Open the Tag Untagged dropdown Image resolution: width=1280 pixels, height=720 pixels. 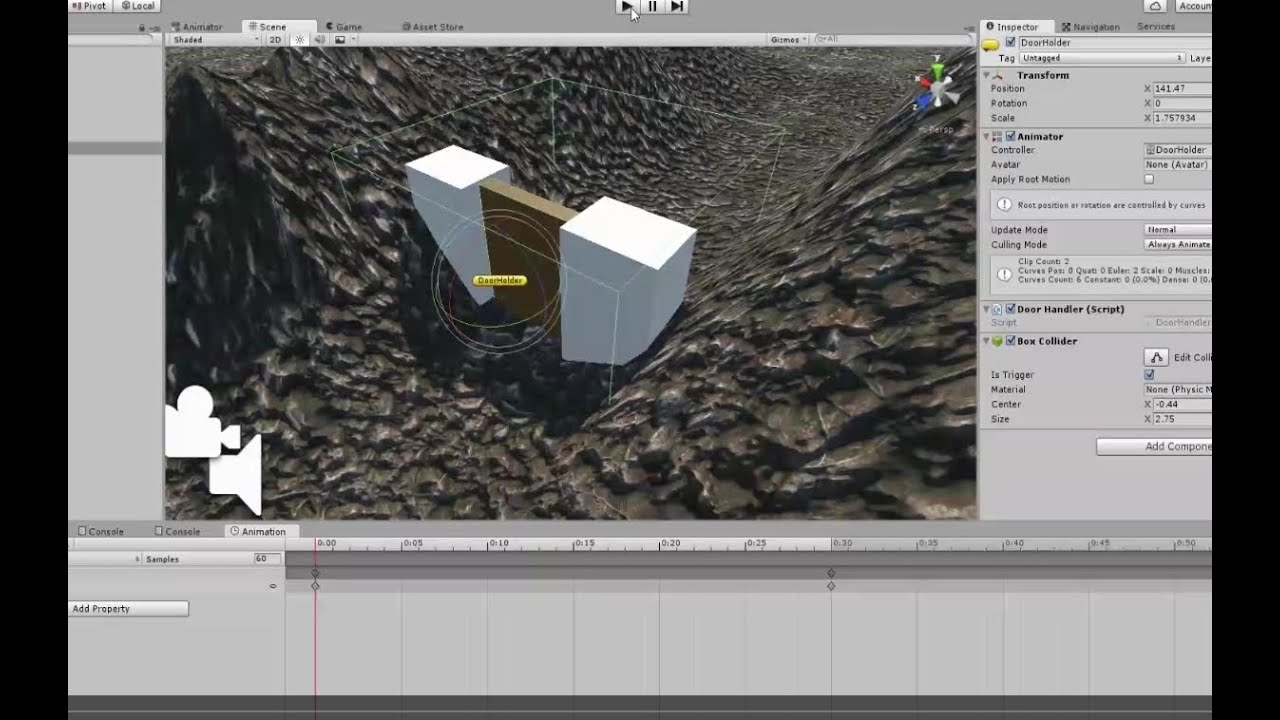click(1102, 58)
